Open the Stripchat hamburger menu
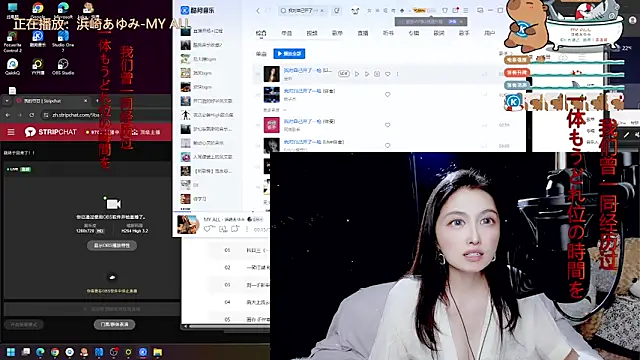640x360 pixels. point(11,132)
